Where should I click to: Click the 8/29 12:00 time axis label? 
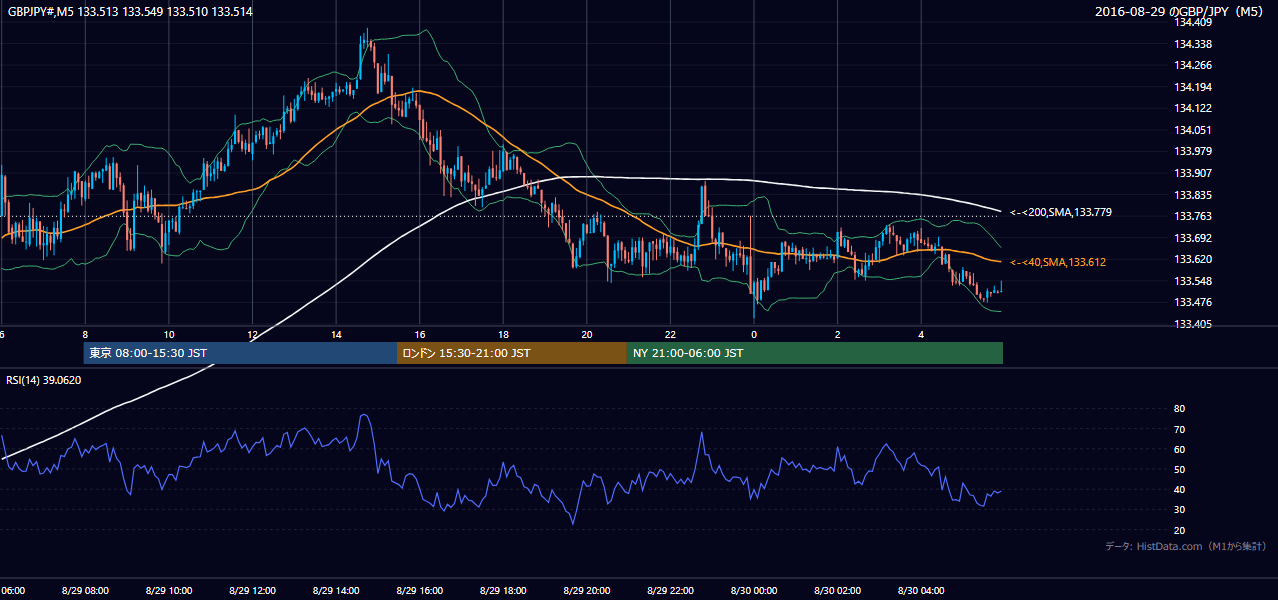(x=252, y=591)
